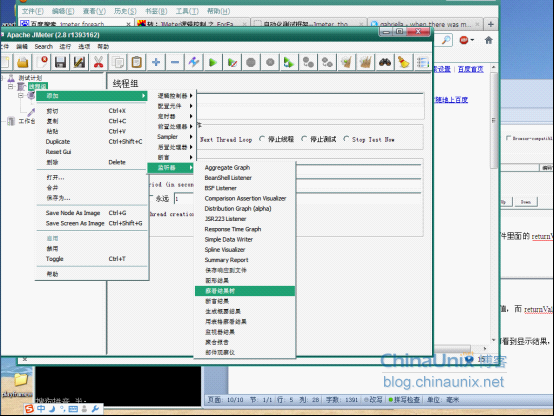Click the Start no pauses icon
Image resolution: width=554 pixels, height=416 pixels.
pyautogui.click(x=232, y=63)
